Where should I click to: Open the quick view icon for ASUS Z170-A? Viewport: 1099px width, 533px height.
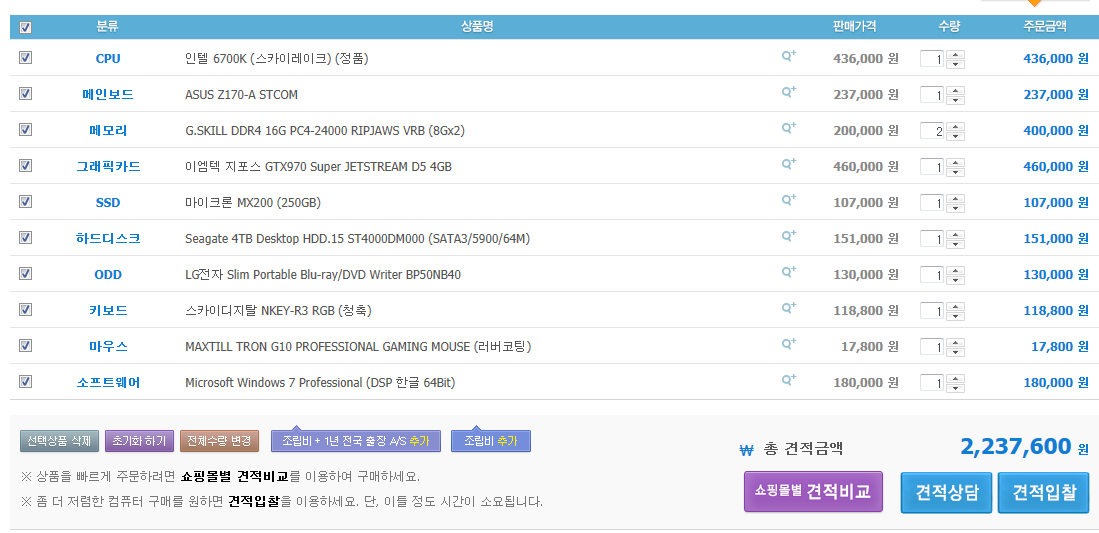tap(788, 93)
